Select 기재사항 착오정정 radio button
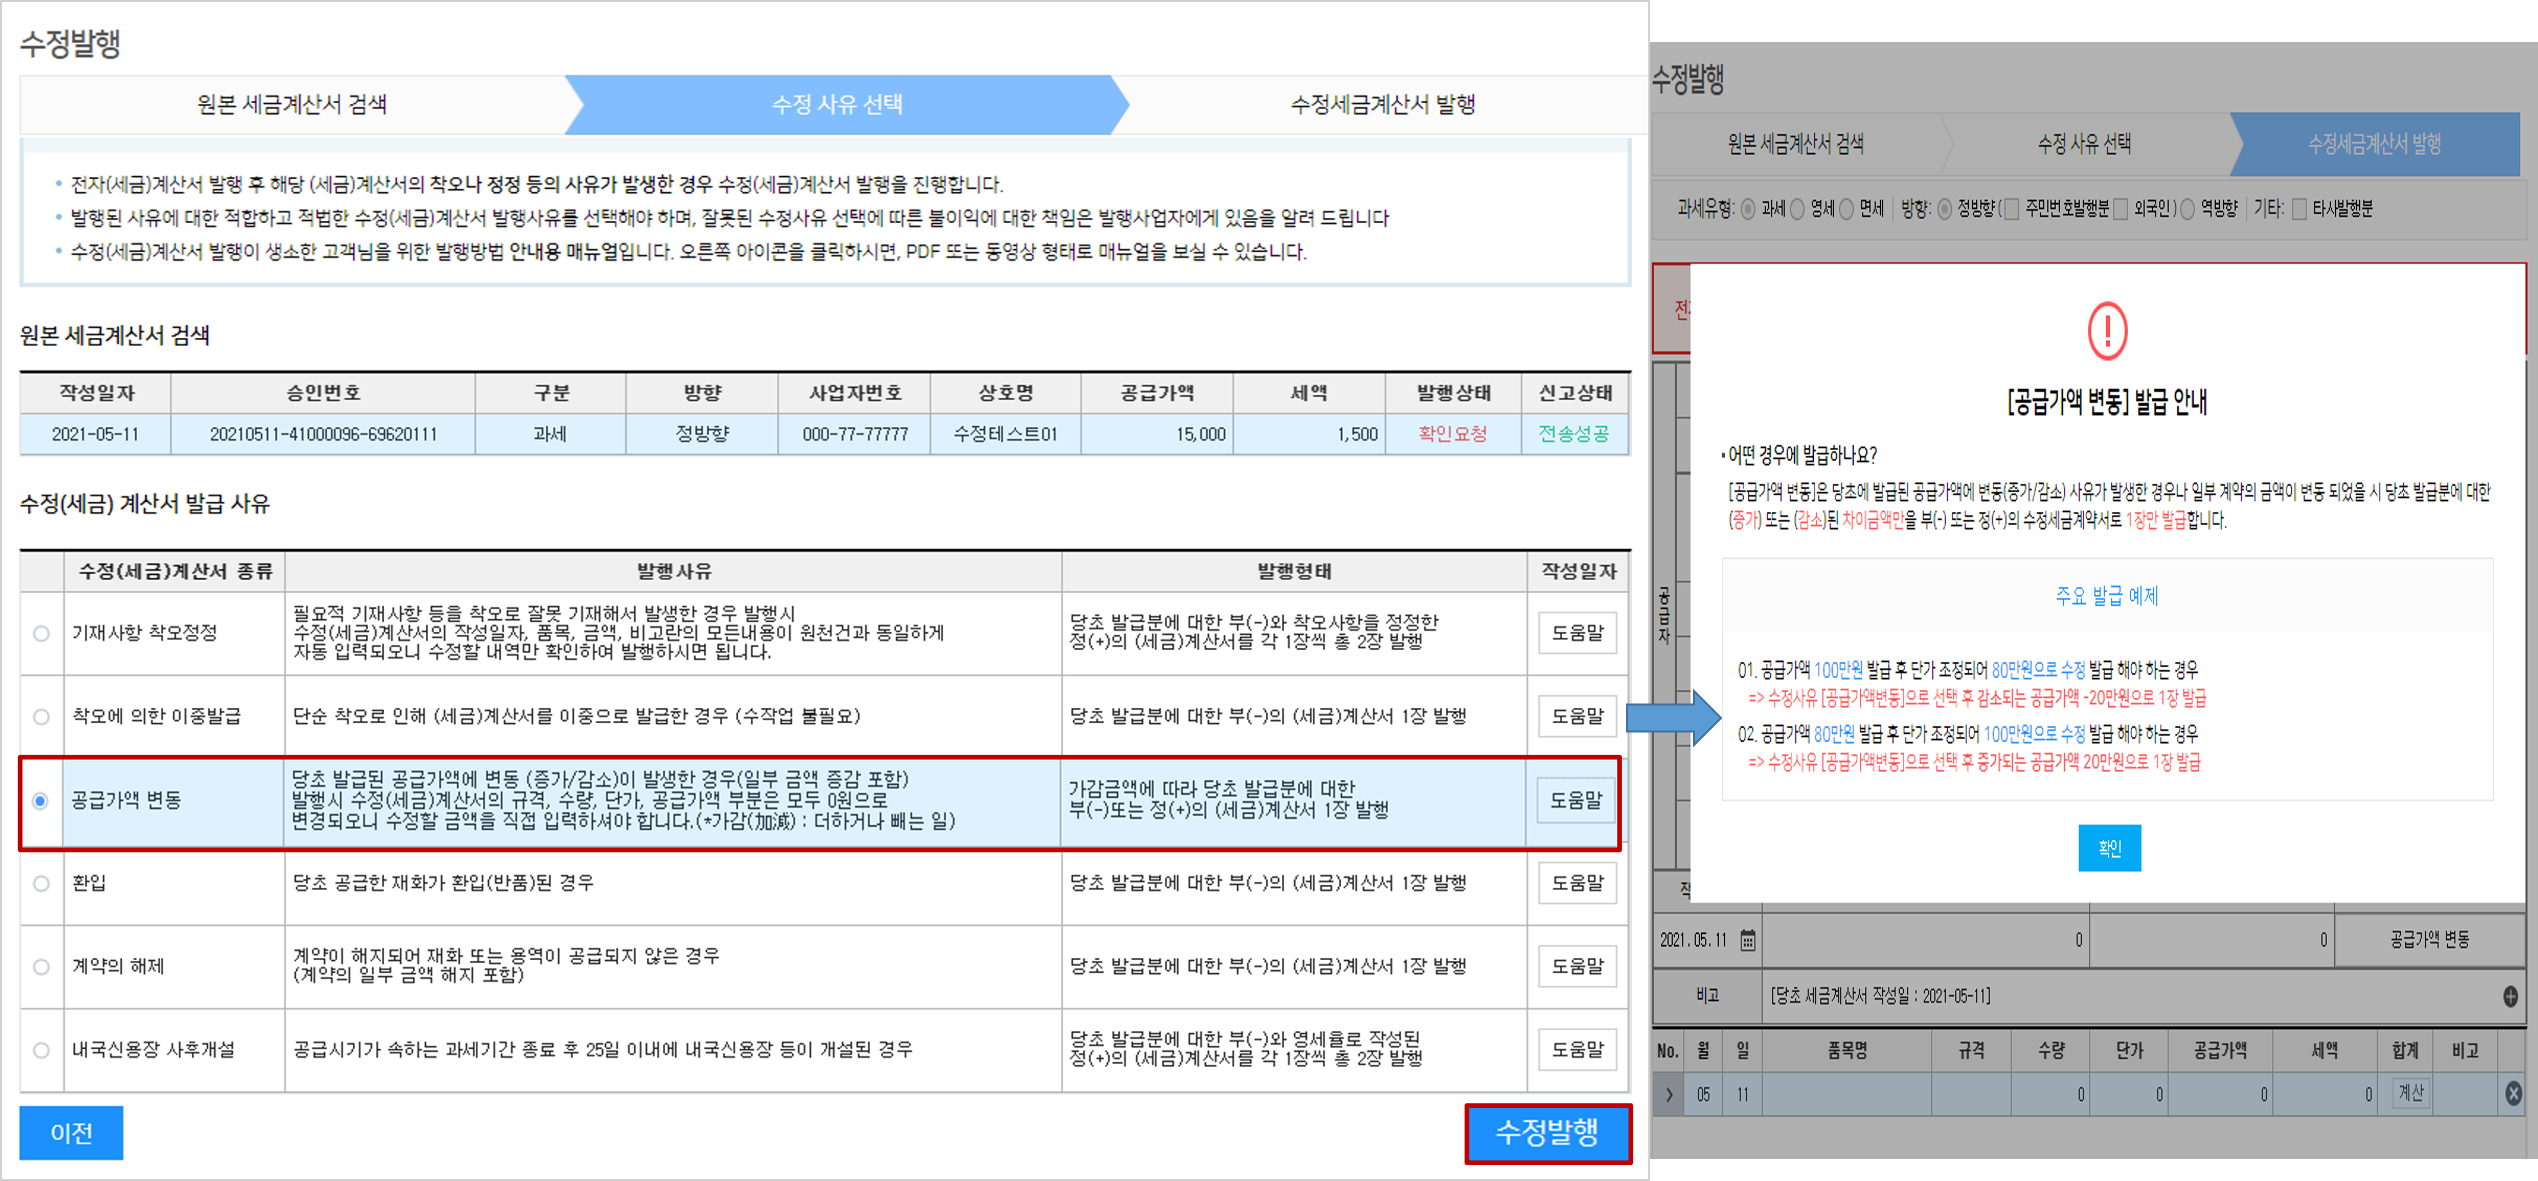The width and height of the screenshot is (2538, 1181). click(41, 633)
